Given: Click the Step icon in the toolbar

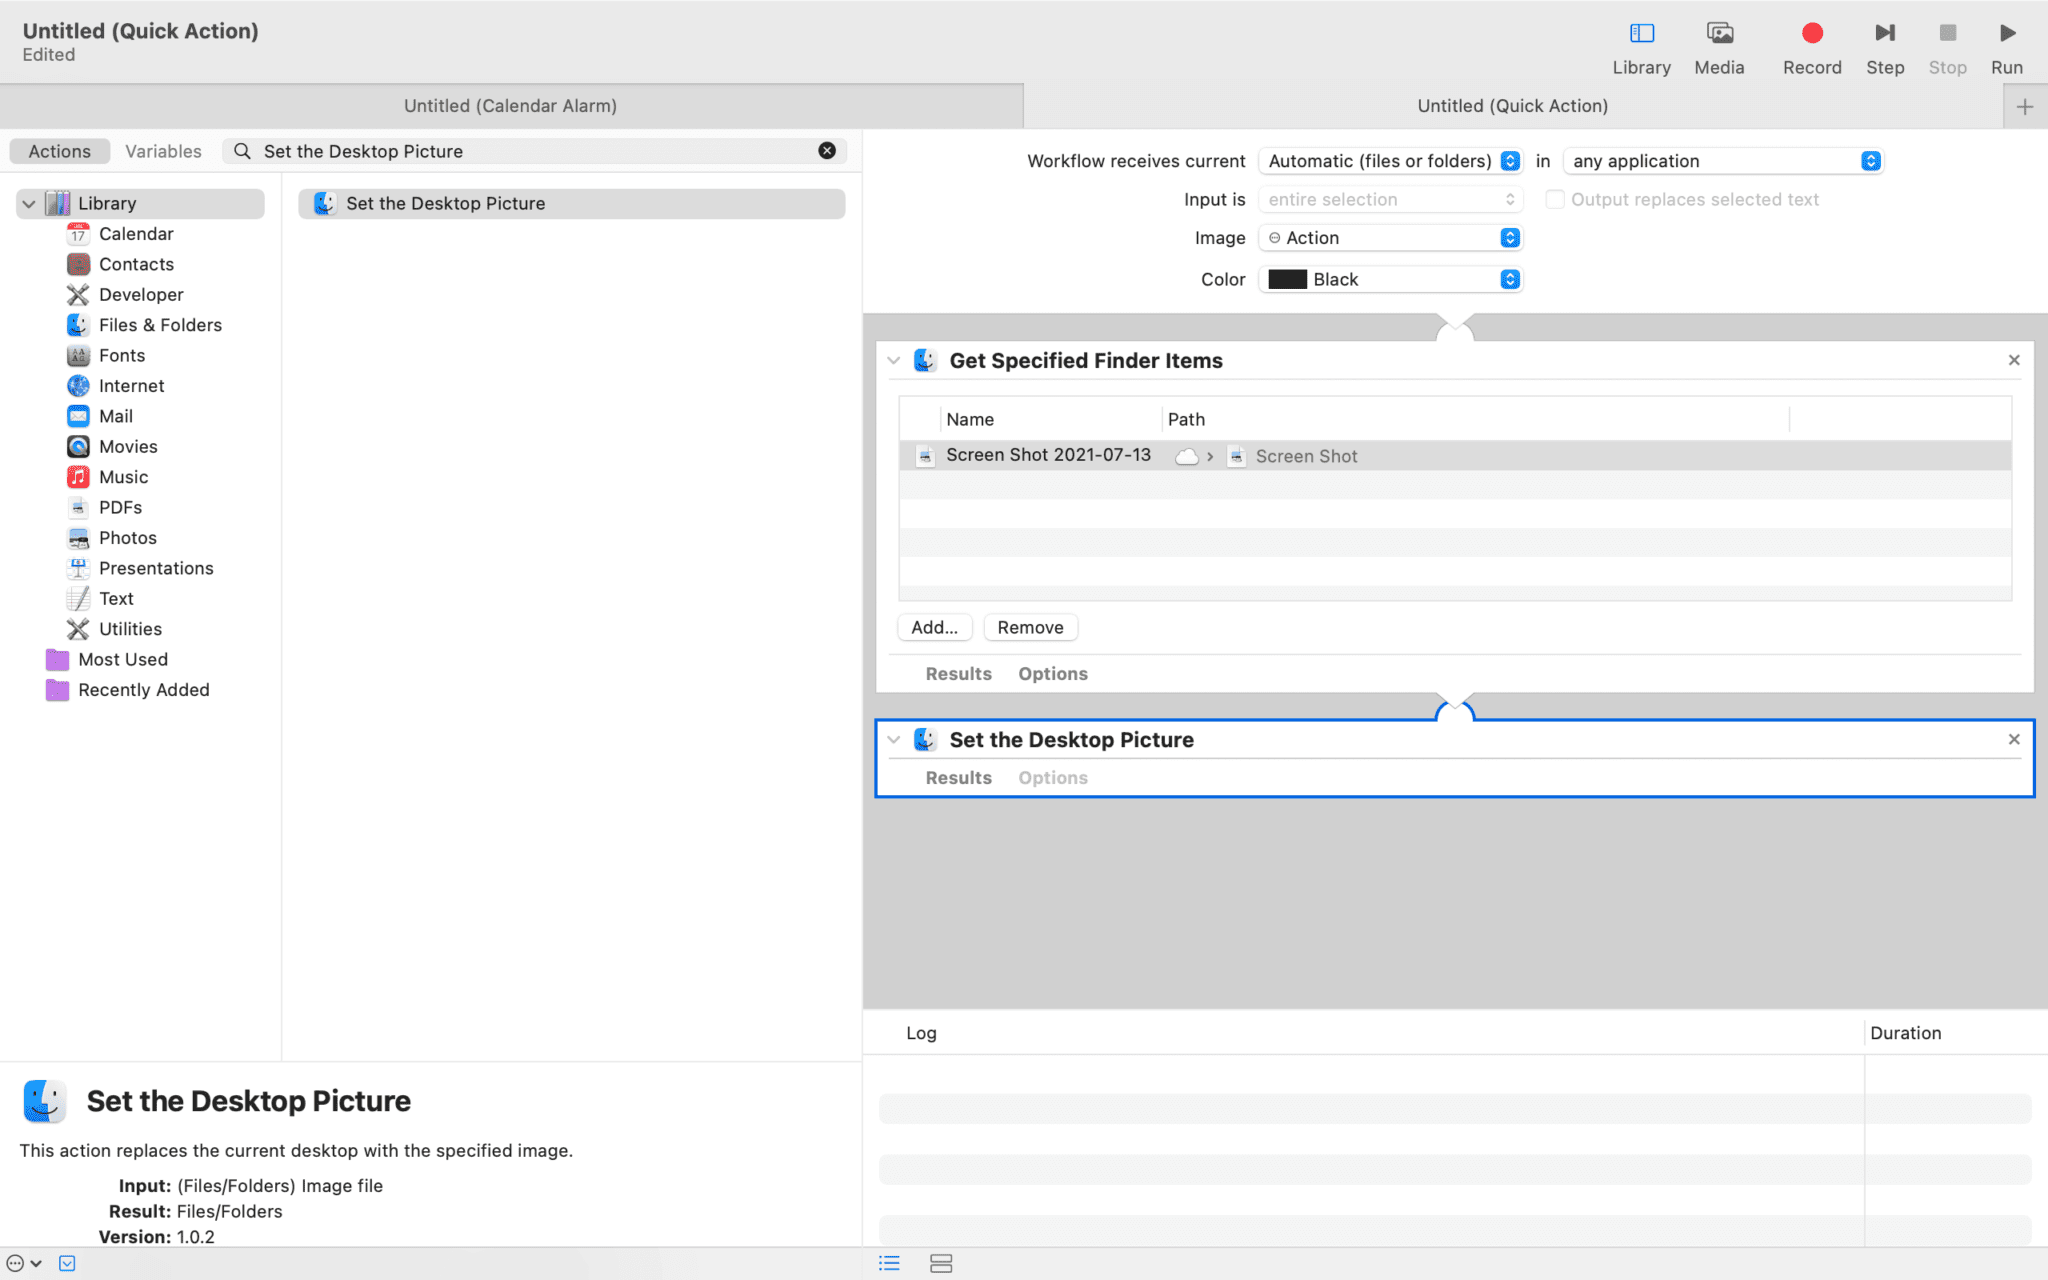Looking at the screenshot, I should pos(1884,33).
